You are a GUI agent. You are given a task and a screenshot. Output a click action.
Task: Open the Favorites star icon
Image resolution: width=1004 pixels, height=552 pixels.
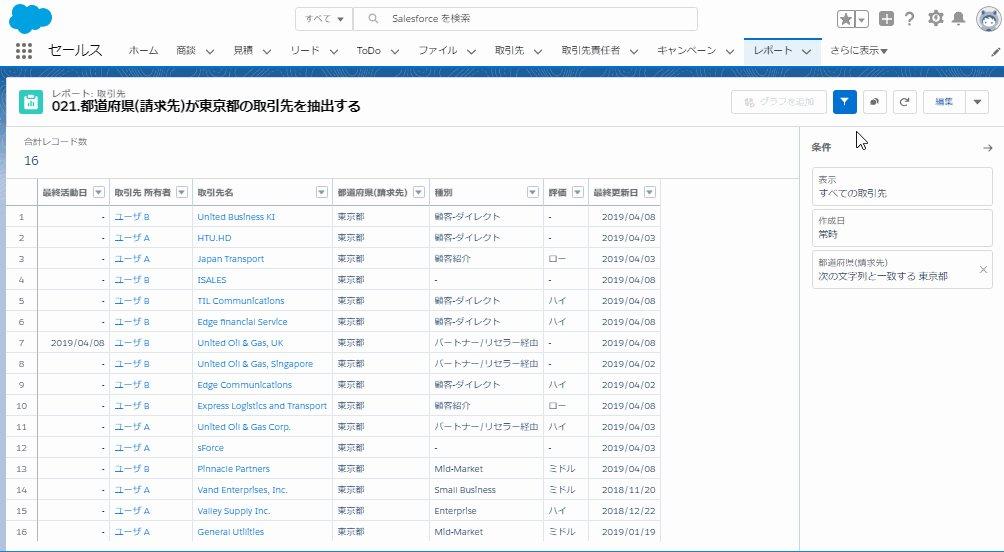[x=846, y=19]
